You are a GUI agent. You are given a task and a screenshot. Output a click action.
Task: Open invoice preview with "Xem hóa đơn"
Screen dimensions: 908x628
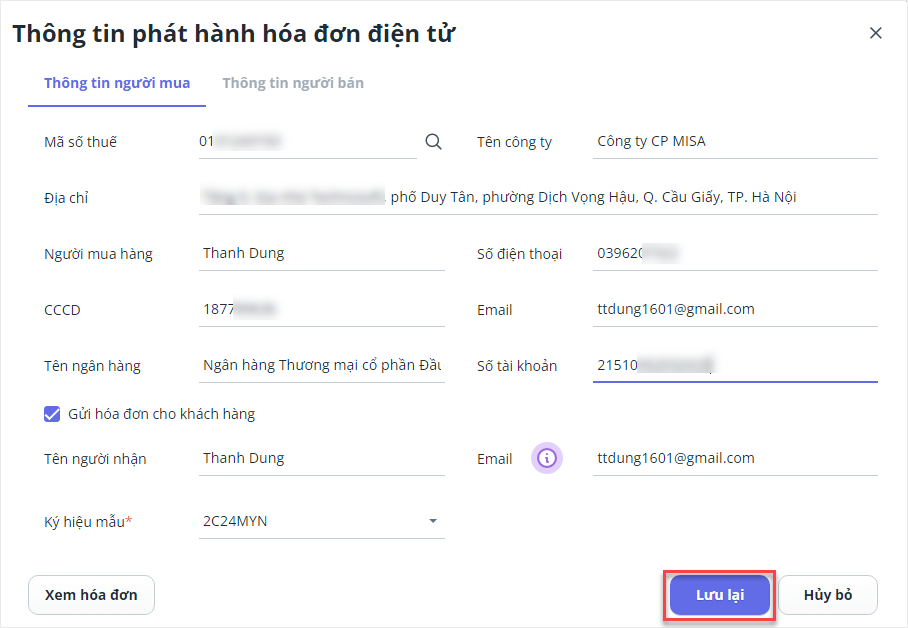point(91,595)
